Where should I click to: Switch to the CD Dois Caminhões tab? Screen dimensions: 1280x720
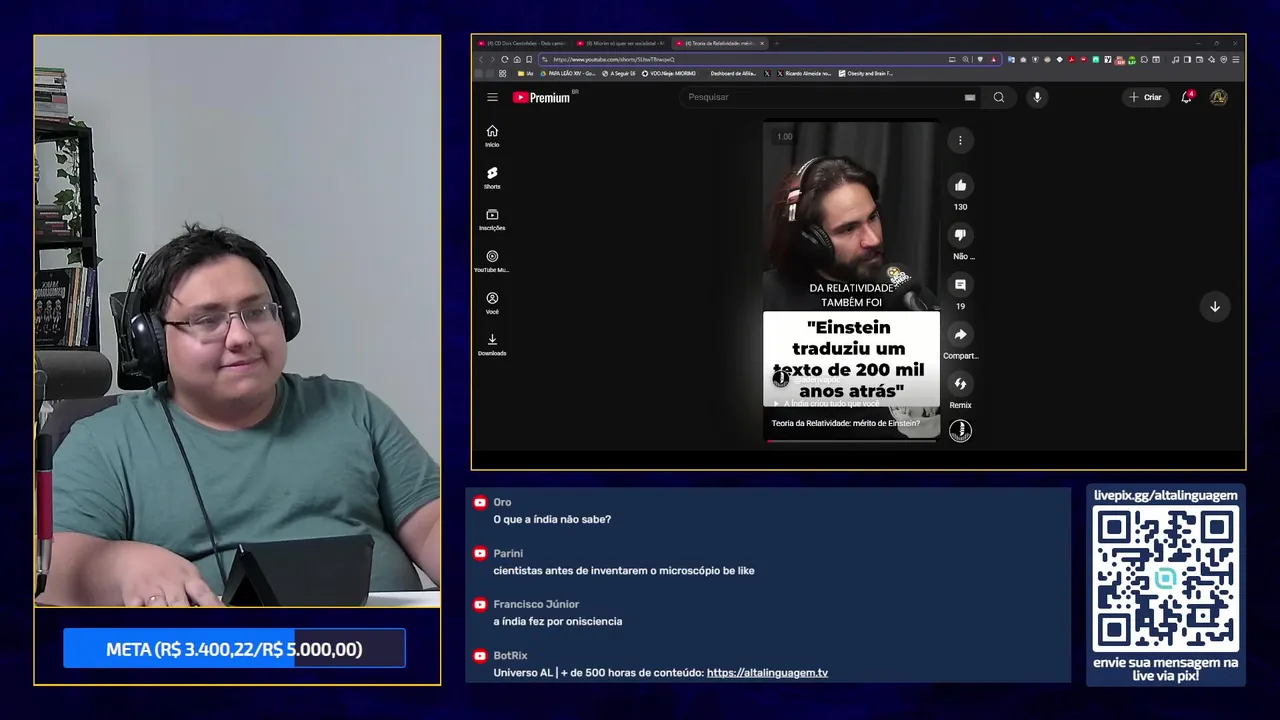(x=523, y=43)
